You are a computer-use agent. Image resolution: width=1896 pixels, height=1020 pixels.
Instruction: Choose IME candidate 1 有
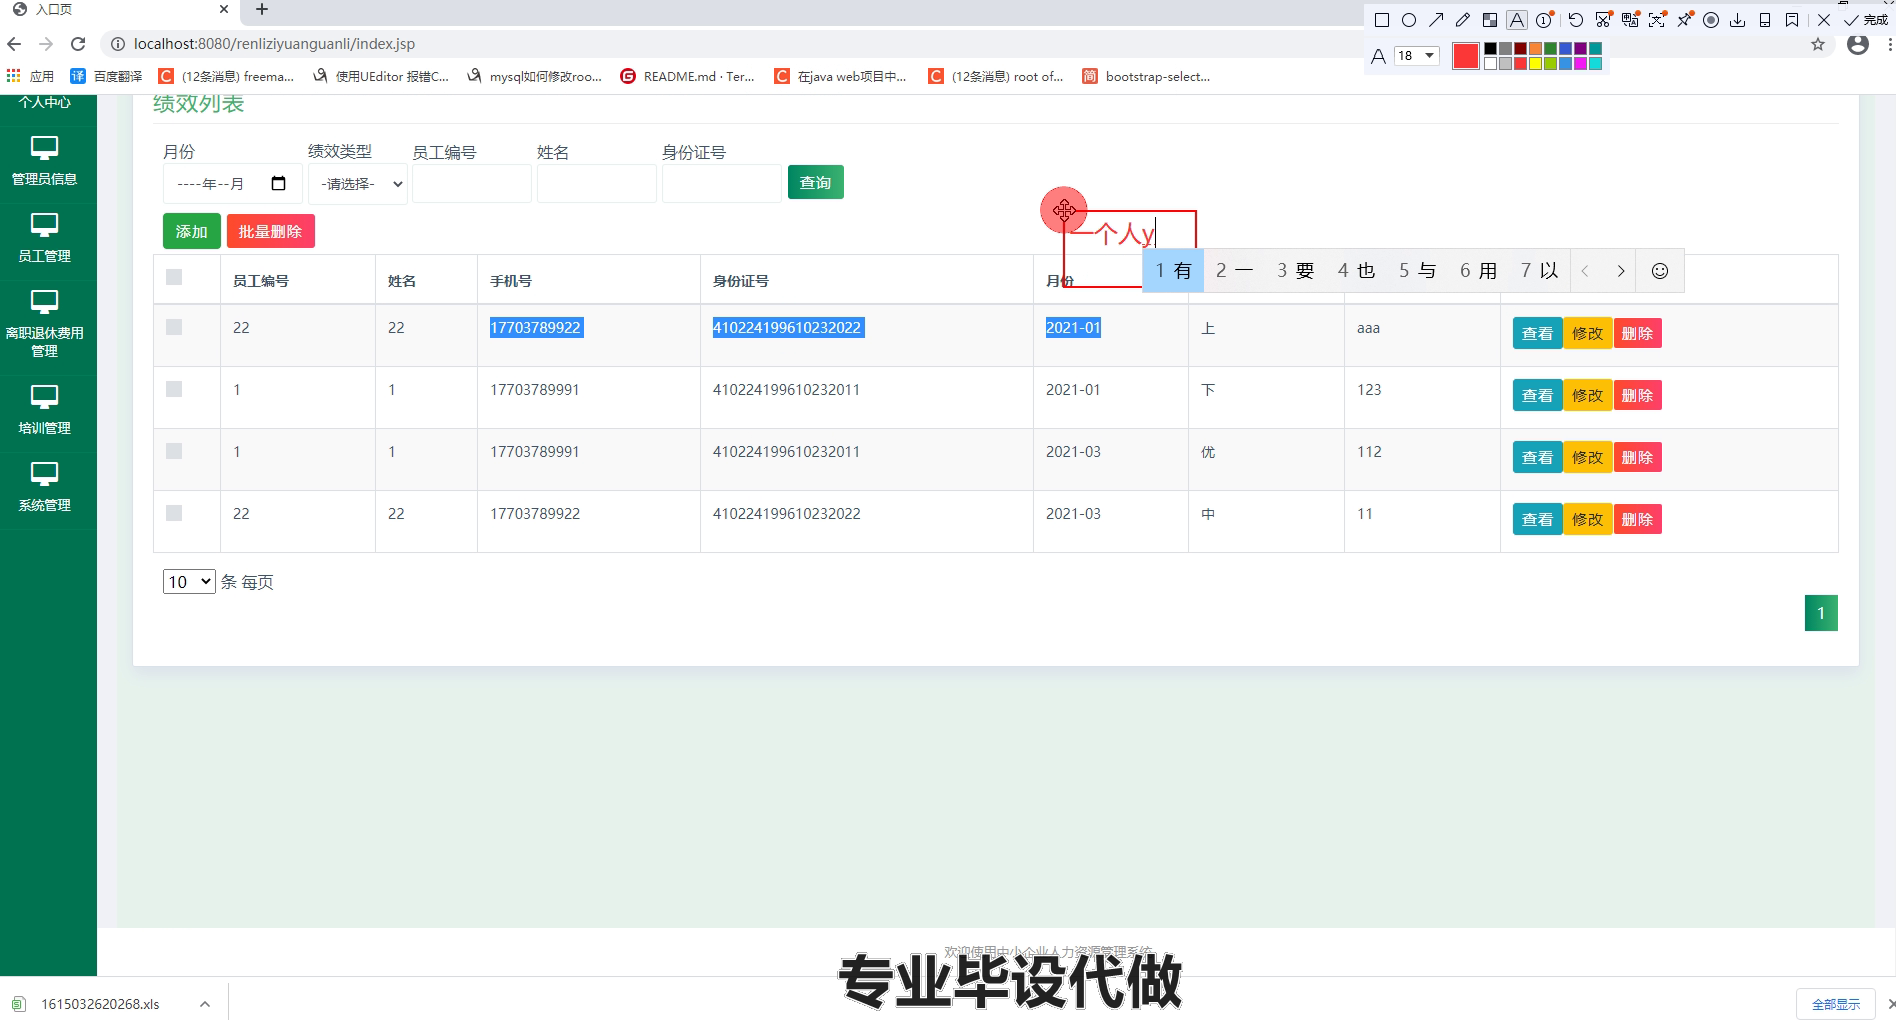[x=1174, y=271]
